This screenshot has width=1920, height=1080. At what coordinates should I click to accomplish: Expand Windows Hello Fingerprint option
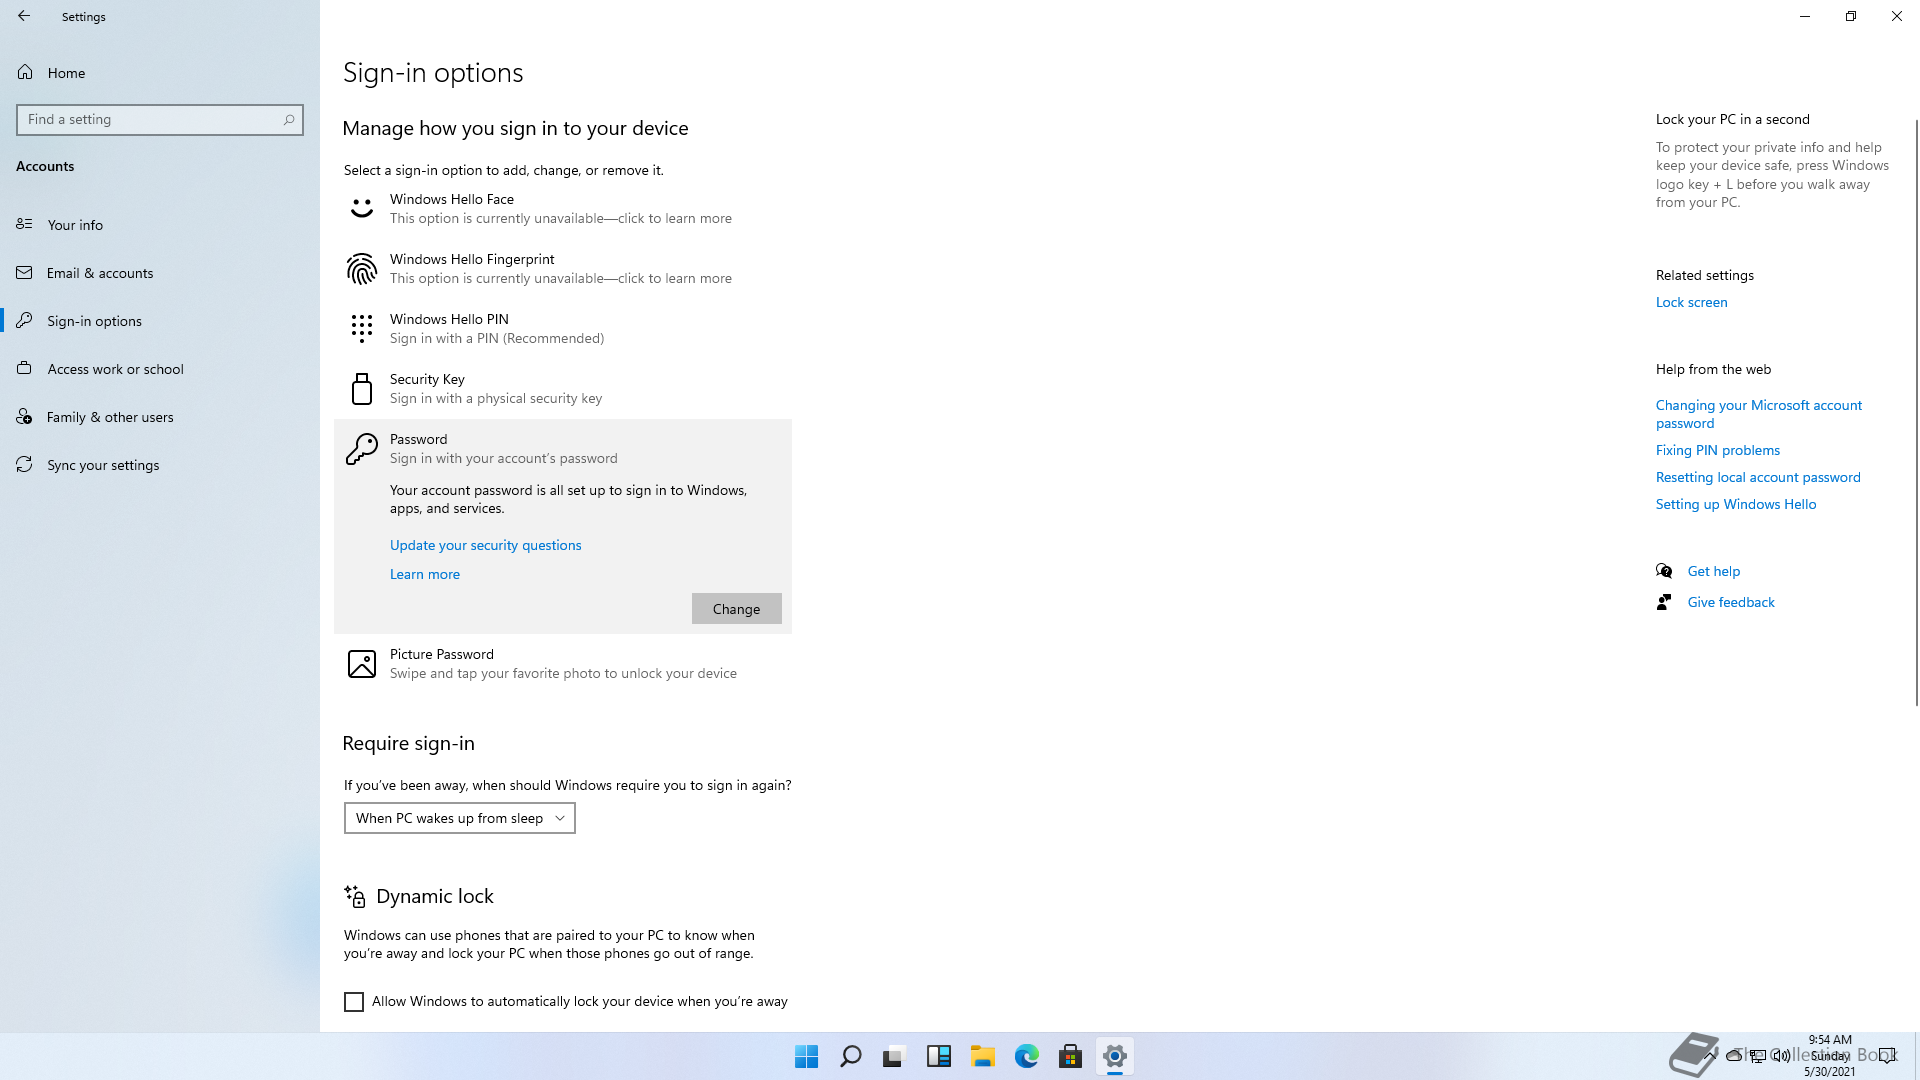click(563, 268)
